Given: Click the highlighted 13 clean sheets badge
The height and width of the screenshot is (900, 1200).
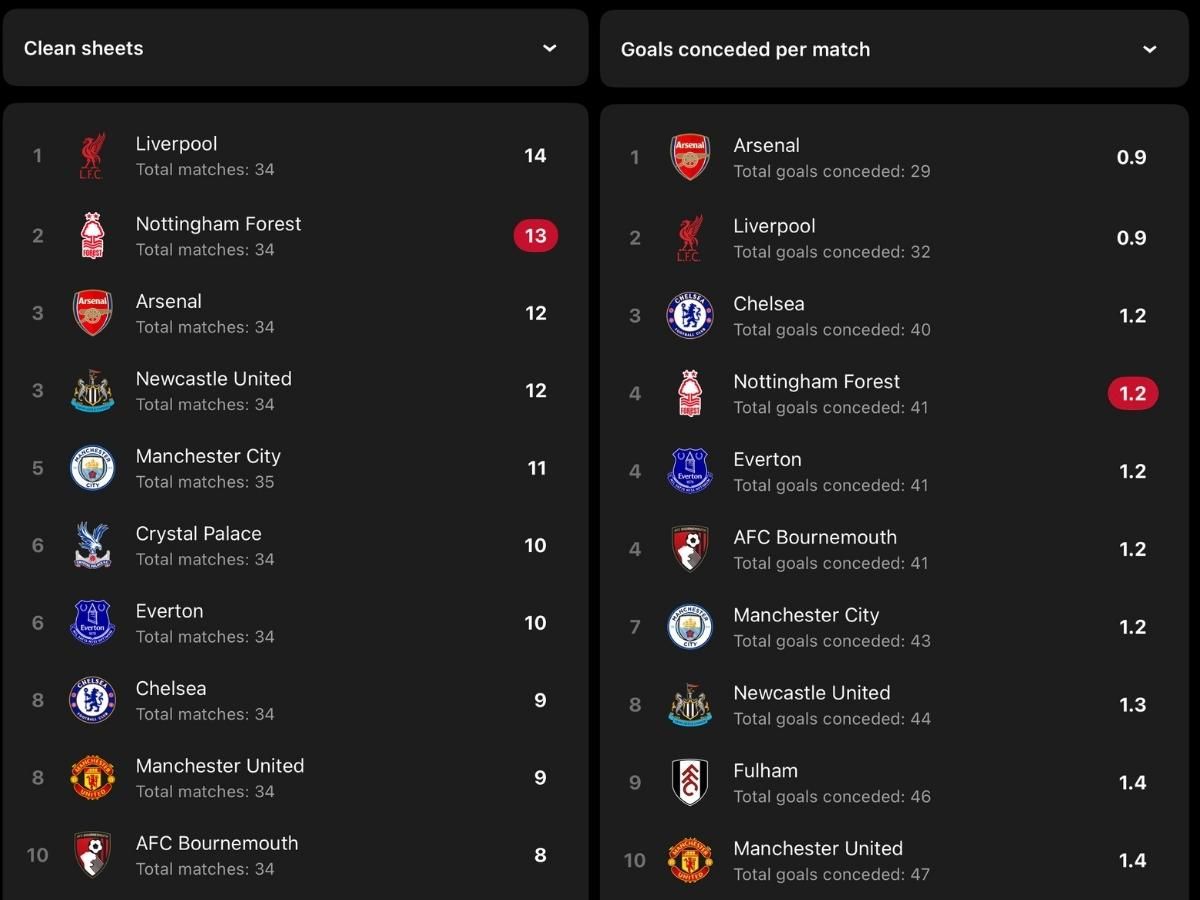Looking at the screenshot, I should [x=536, y=236].
